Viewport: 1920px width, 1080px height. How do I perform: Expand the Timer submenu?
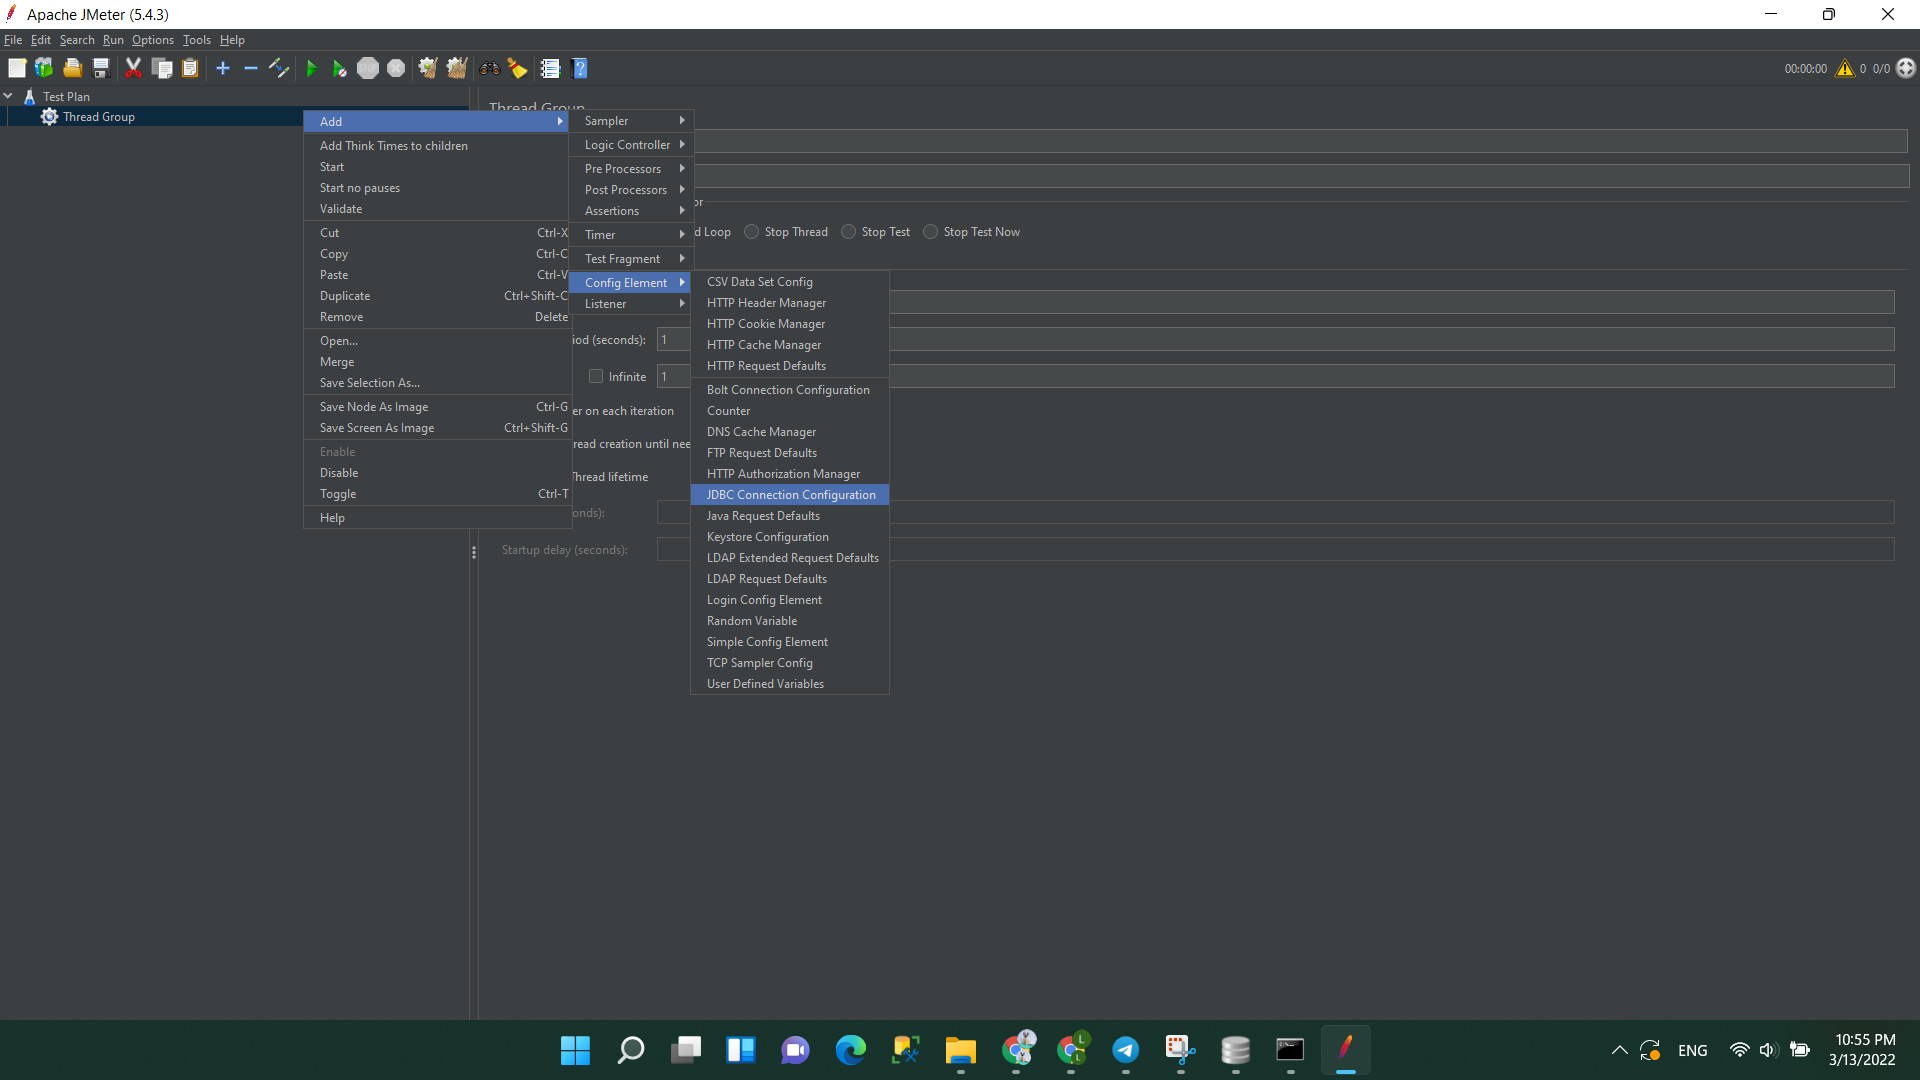point(631,234)
